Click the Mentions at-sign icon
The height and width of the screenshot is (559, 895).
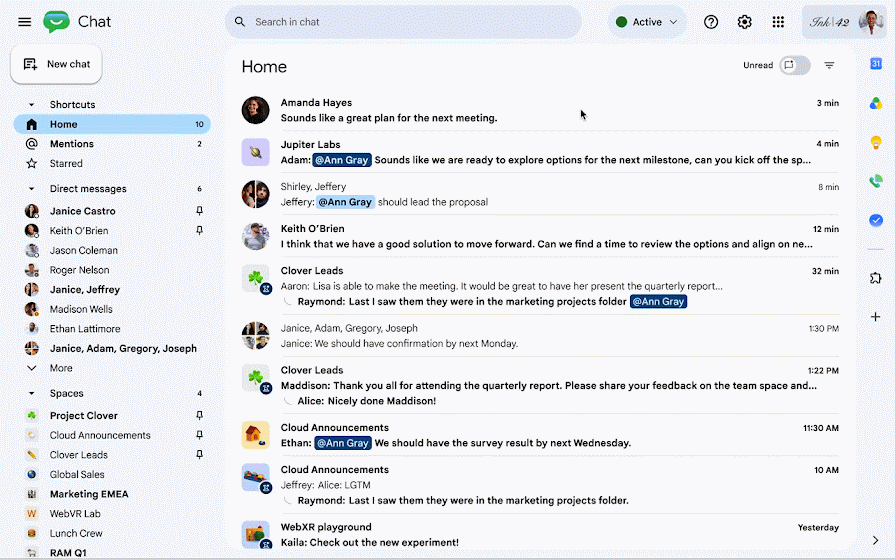point(32,144)
